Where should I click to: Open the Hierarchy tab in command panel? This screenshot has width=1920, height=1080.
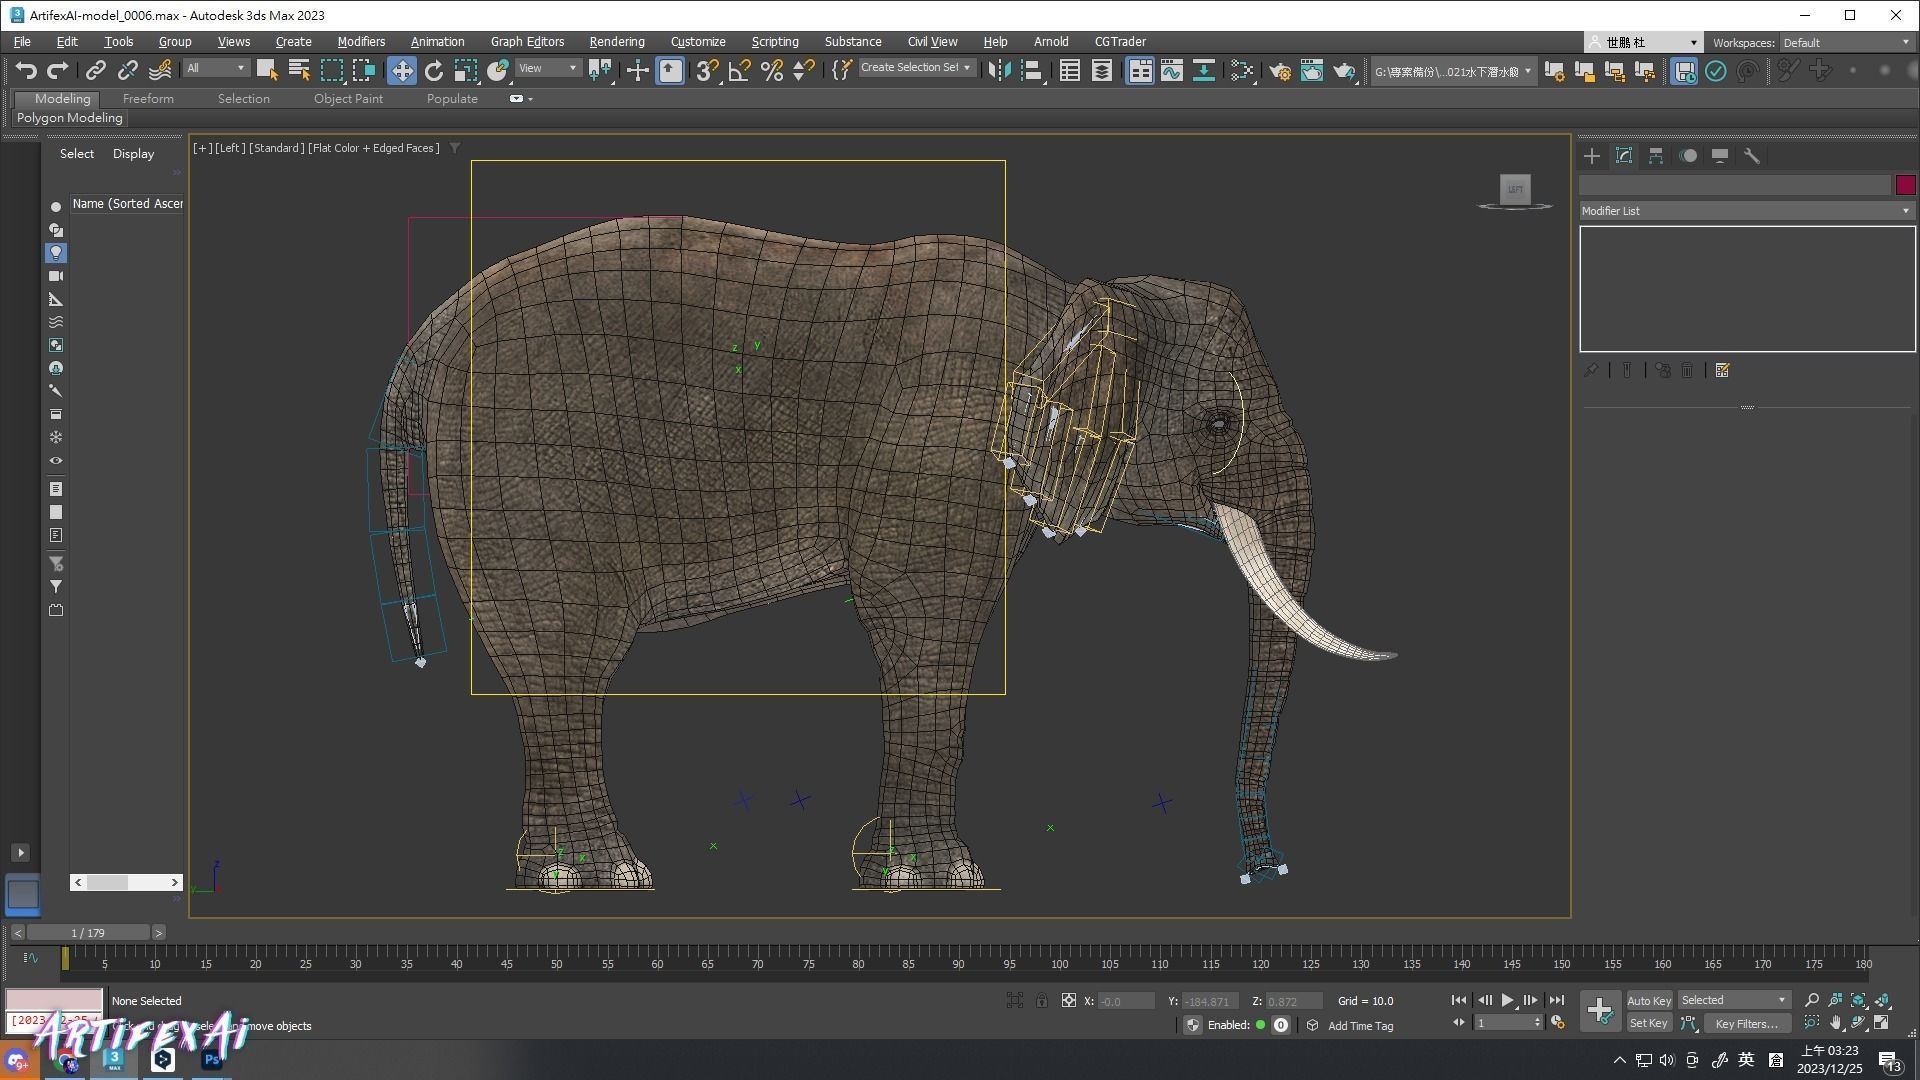click(x=1656, y=156)
